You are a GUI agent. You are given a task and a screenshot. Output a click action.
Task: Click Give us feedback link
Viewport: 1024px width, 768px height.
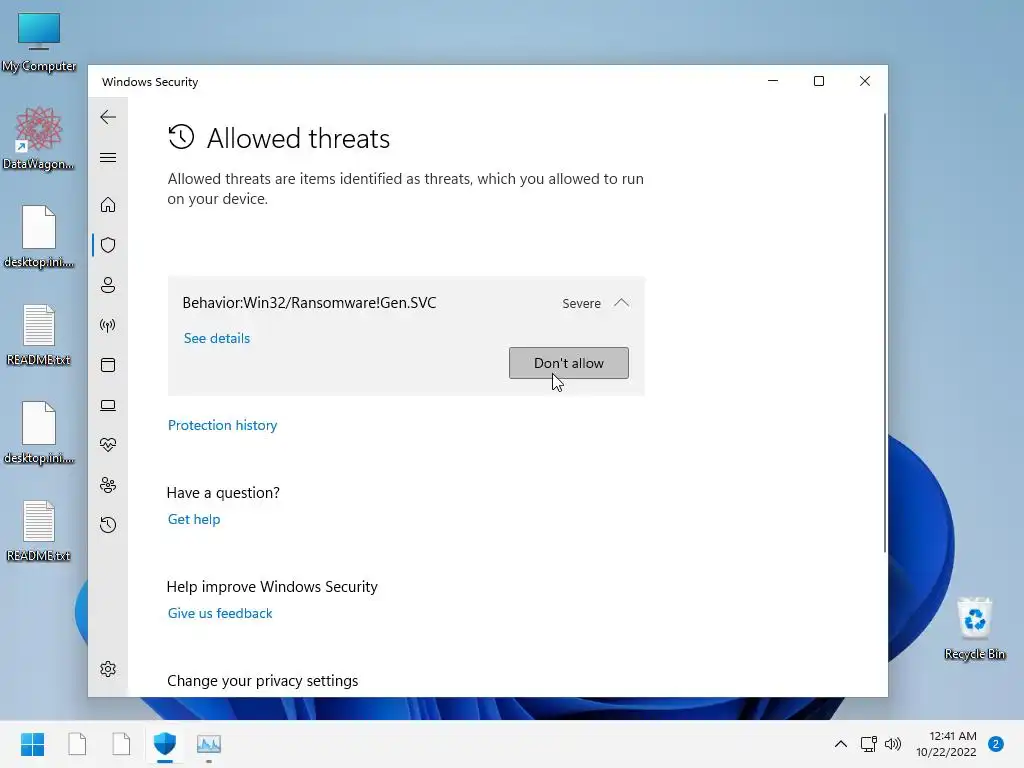[x=220, y=613]
